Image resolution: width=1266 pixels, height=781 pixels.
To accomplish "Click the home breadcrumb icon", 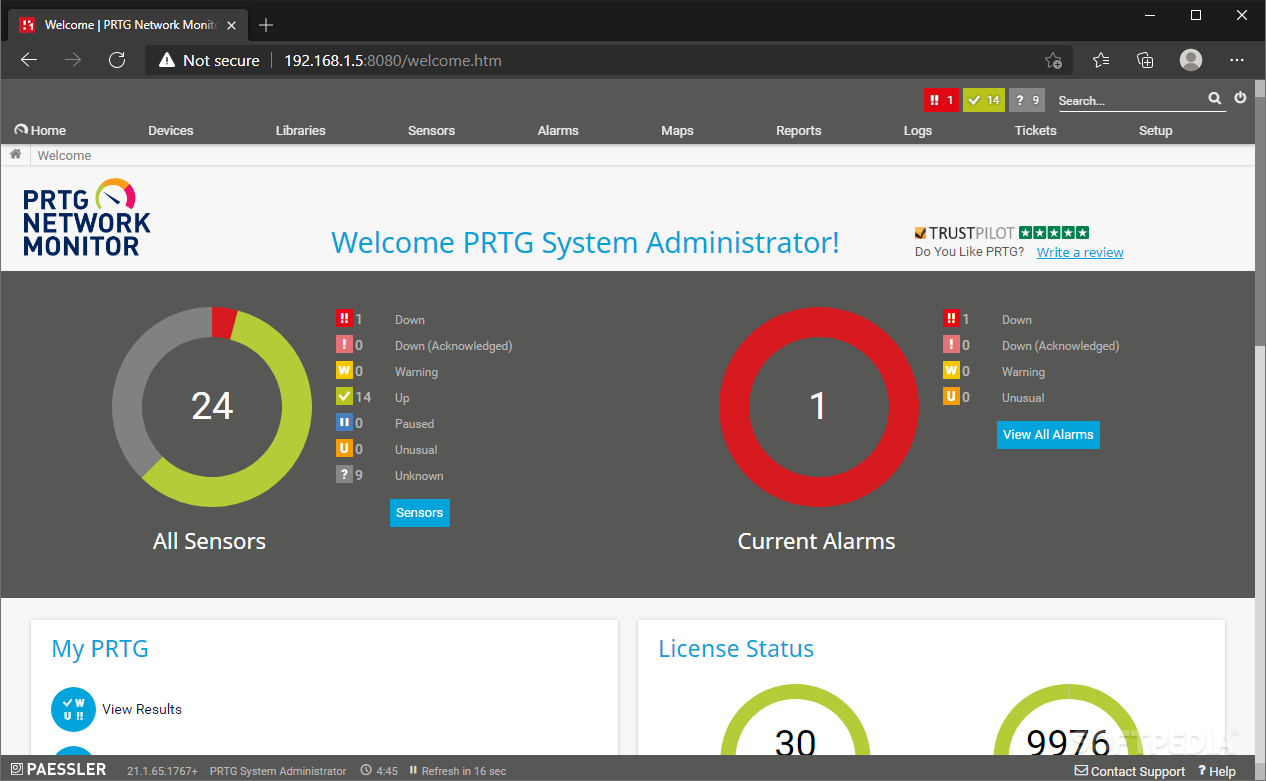I will (16, 155).
